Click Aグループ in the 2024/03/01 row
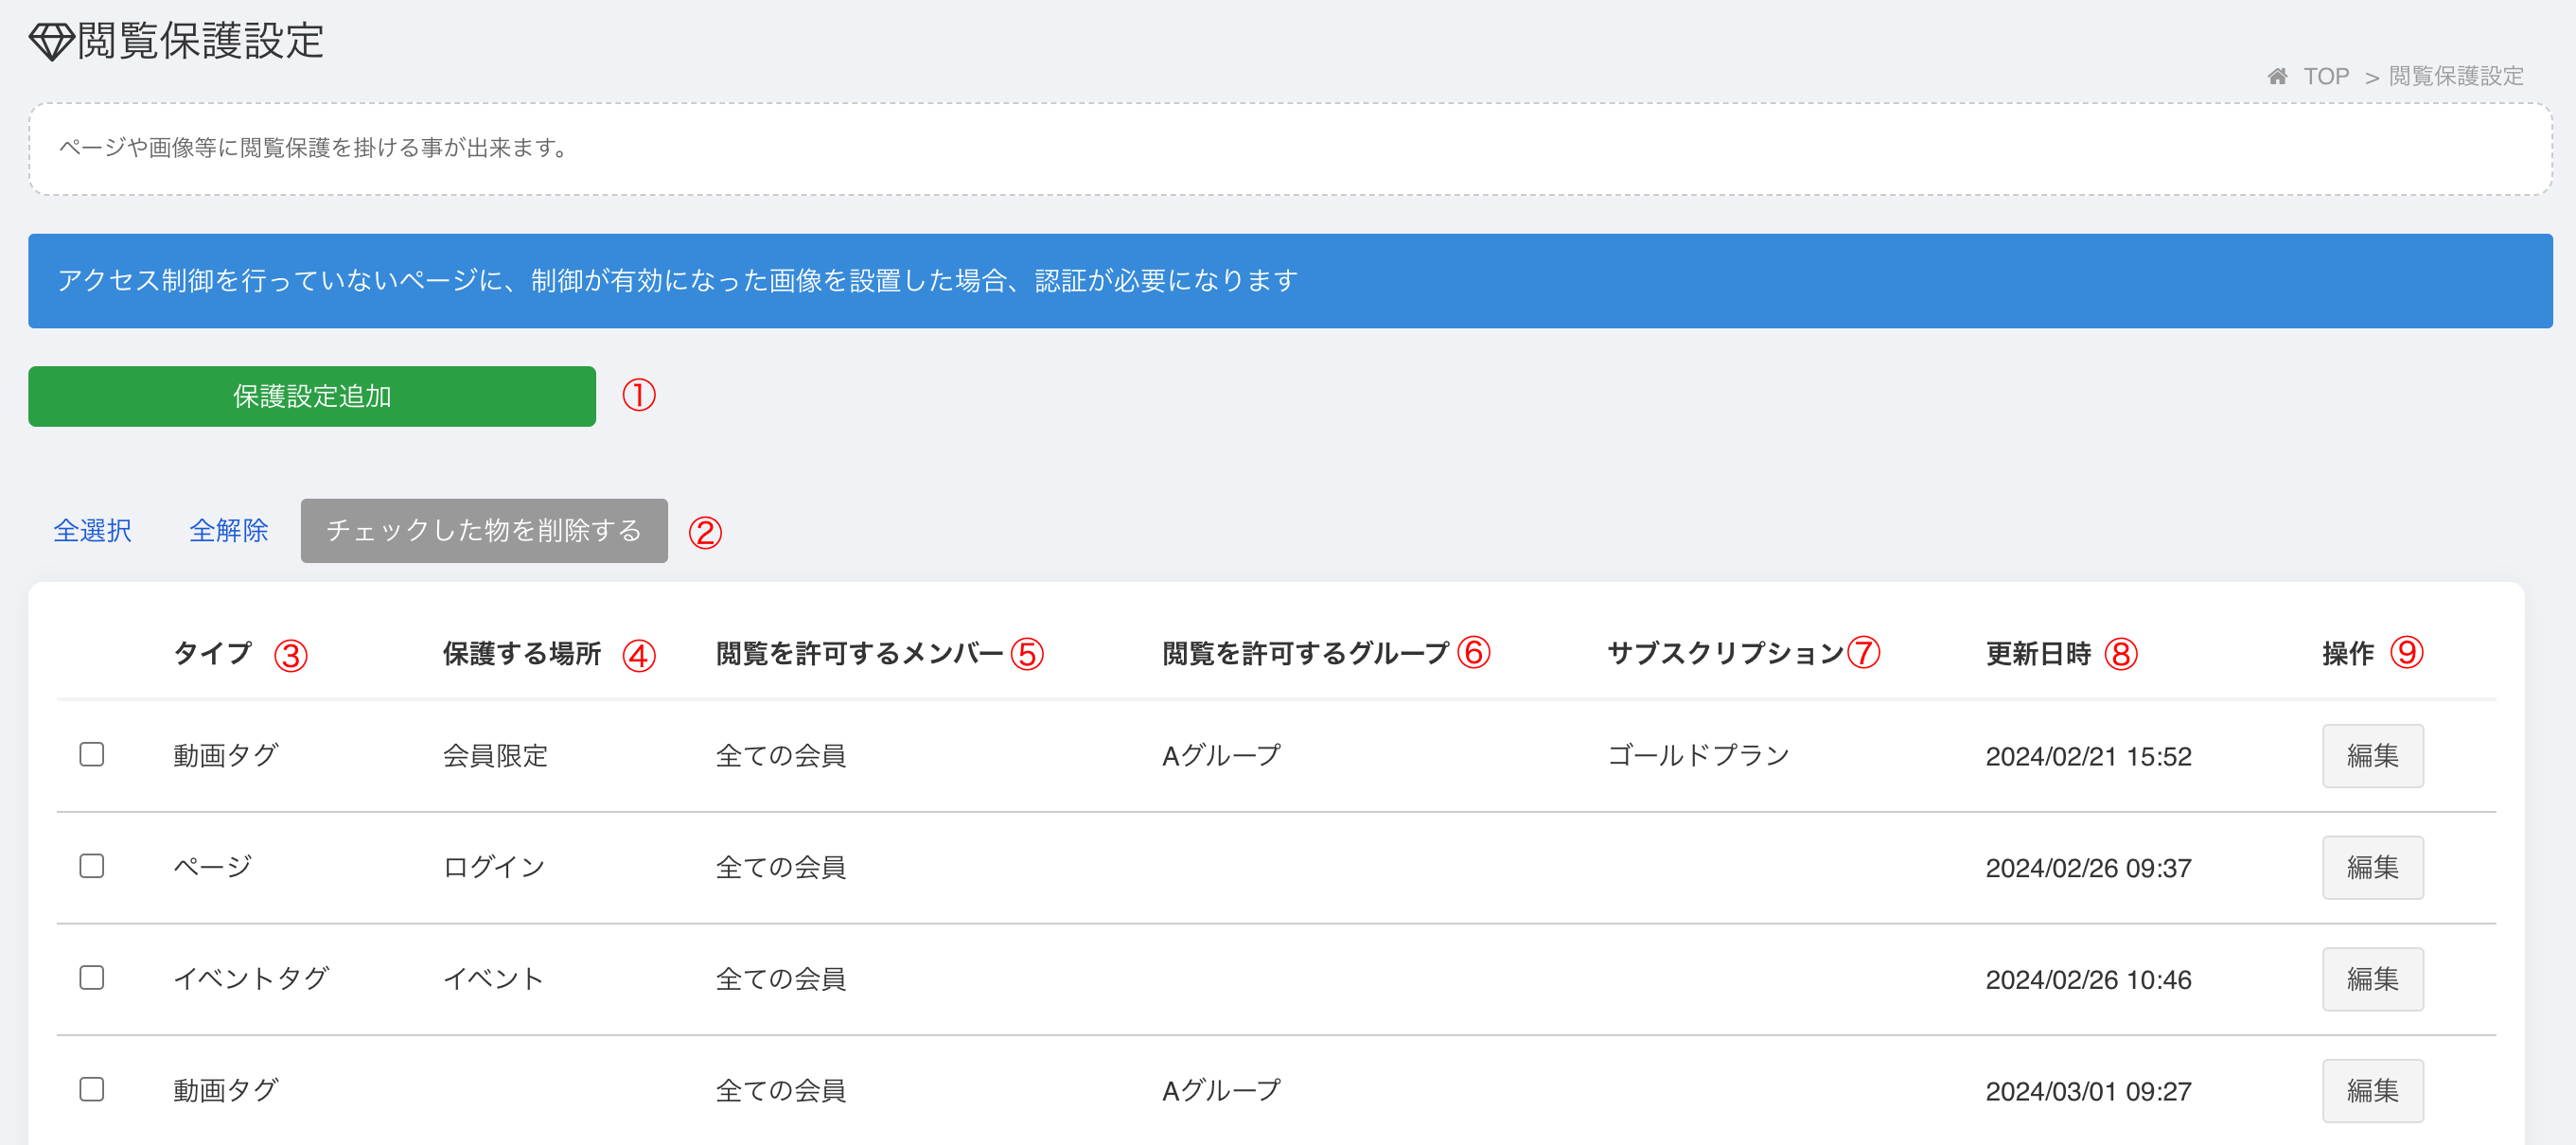This screenshot has height=1145, width=2576. (x=1222, y=1091)
